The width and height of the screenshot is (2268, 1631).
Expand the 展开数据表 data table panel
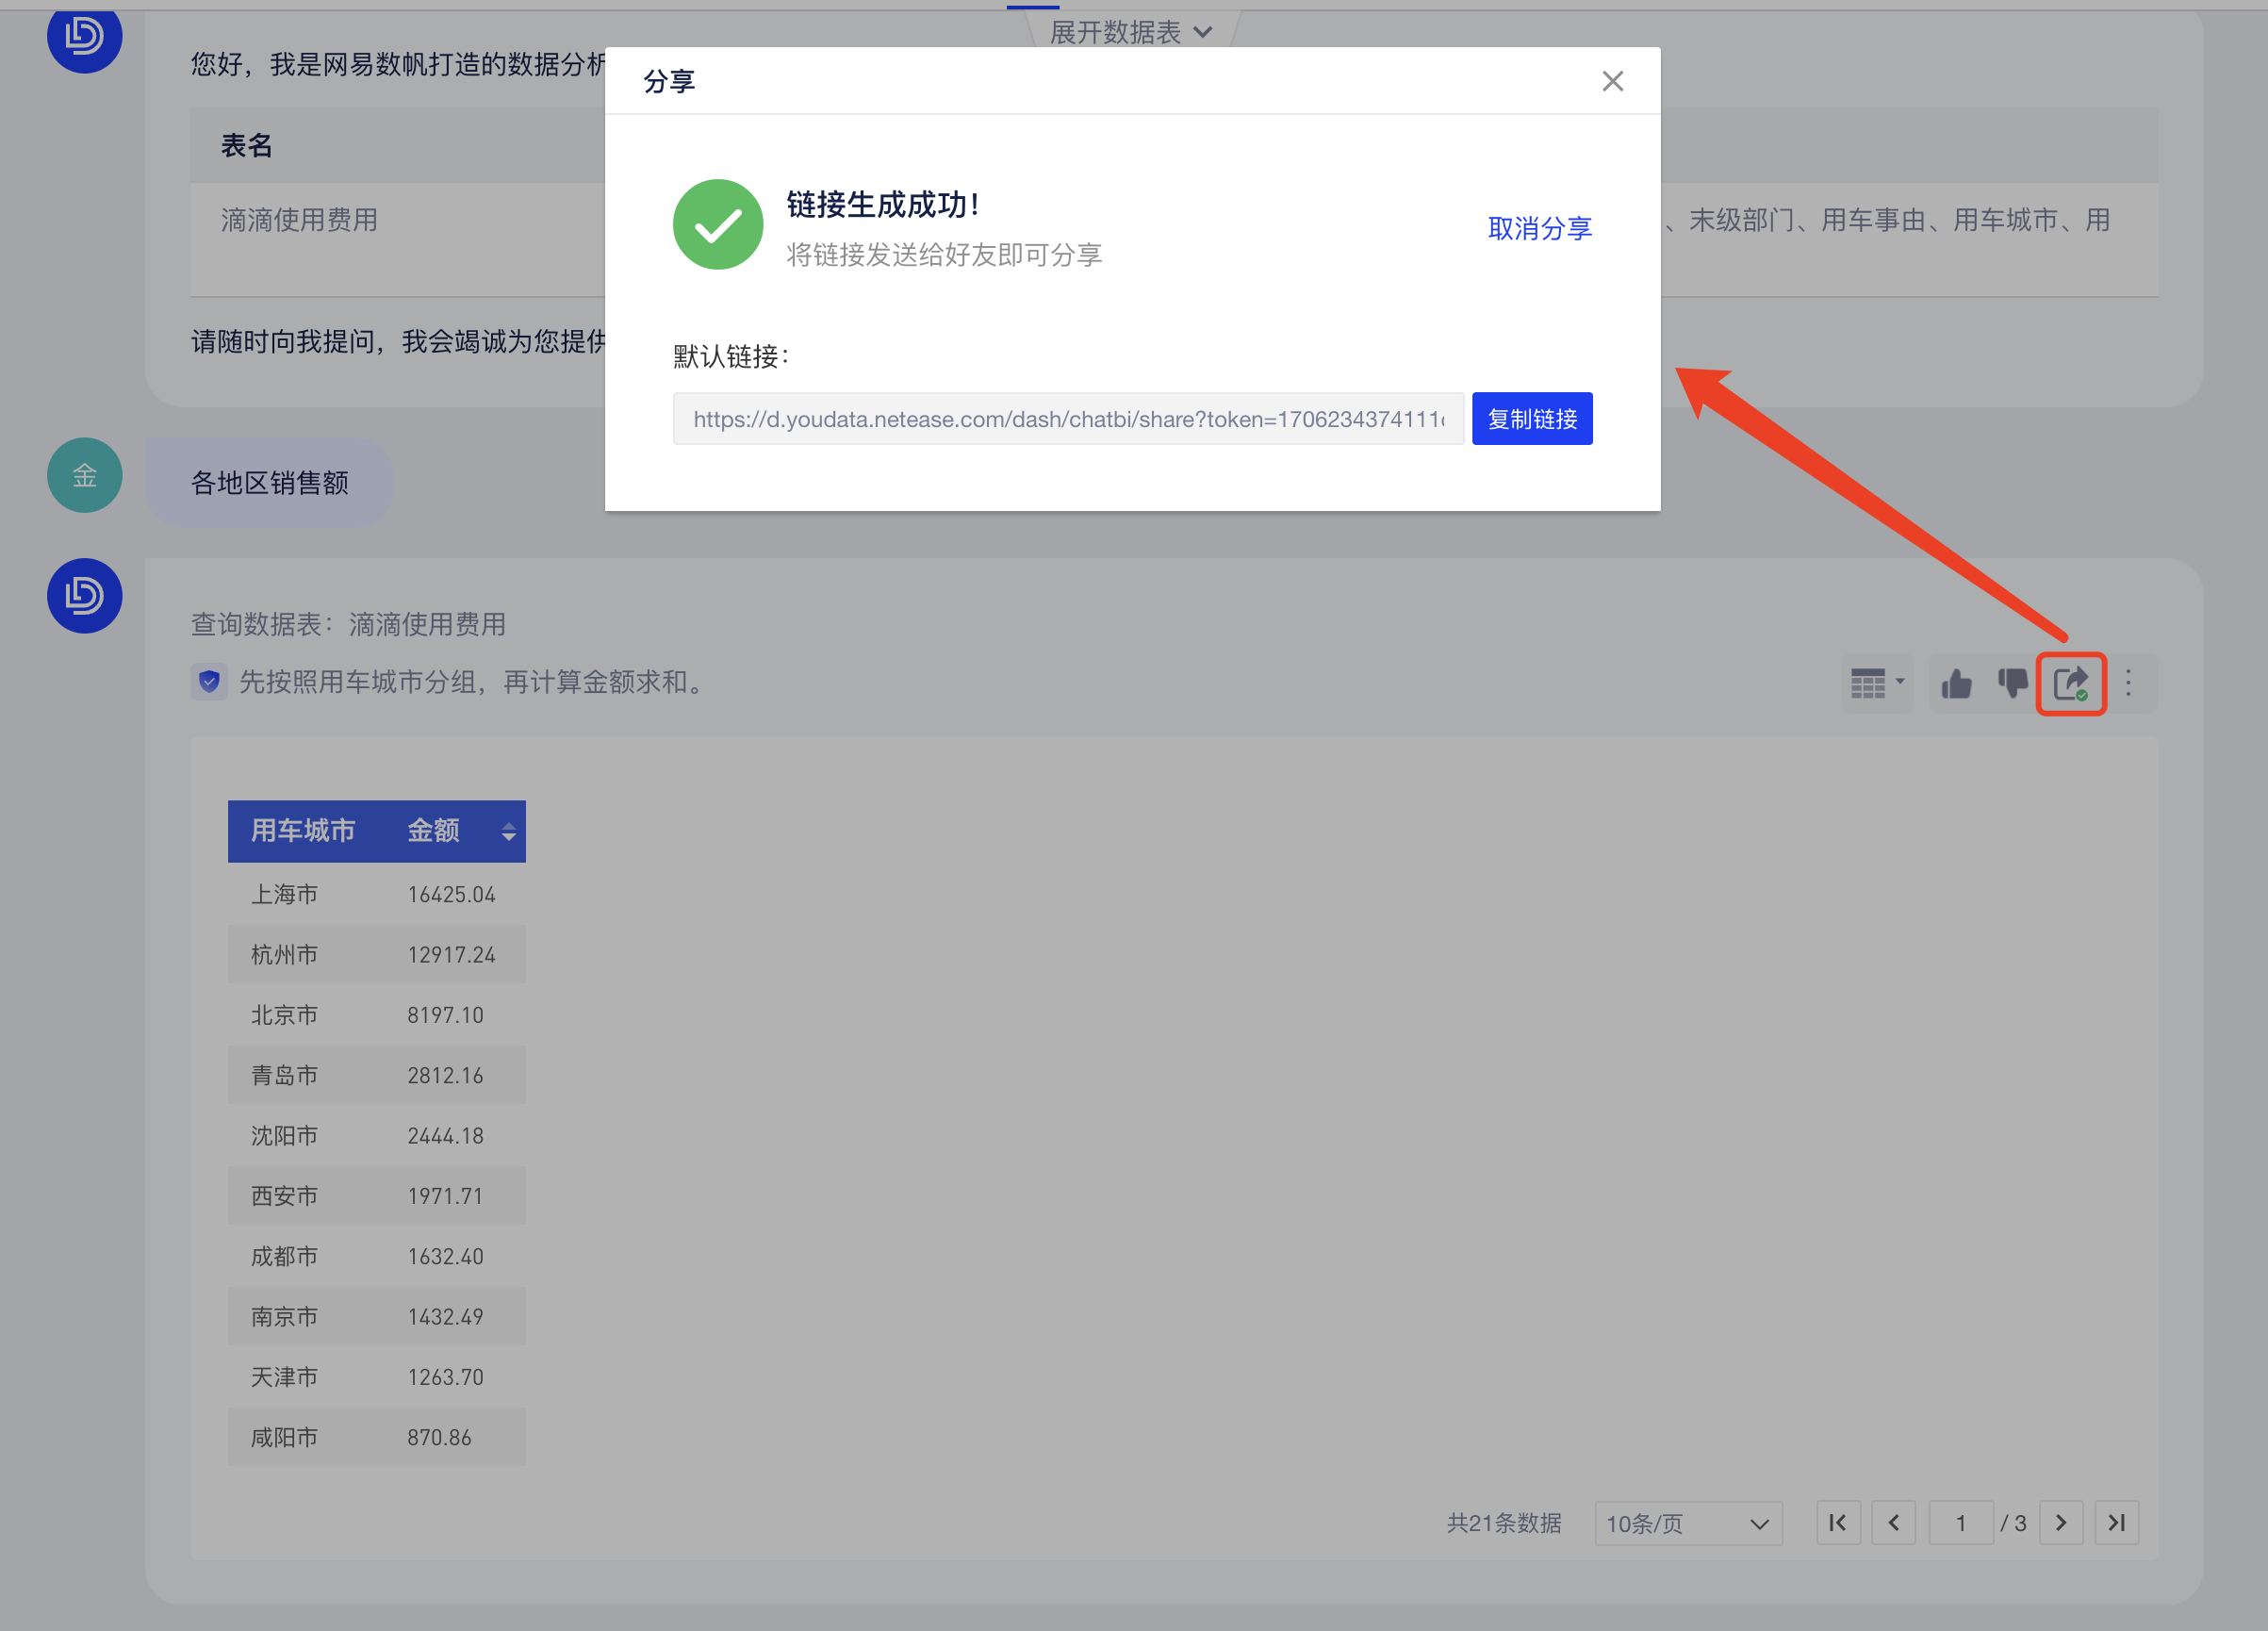click(1131, 32)
